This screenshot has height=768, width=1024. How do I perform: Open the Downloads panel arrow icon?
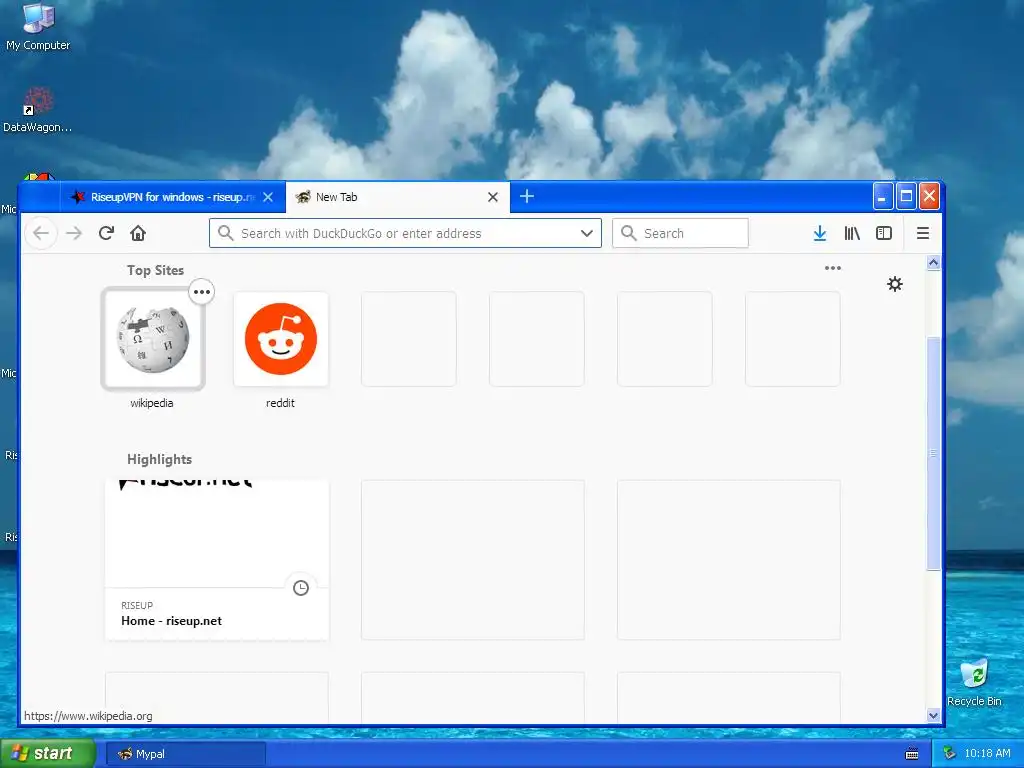coord(820,233)
